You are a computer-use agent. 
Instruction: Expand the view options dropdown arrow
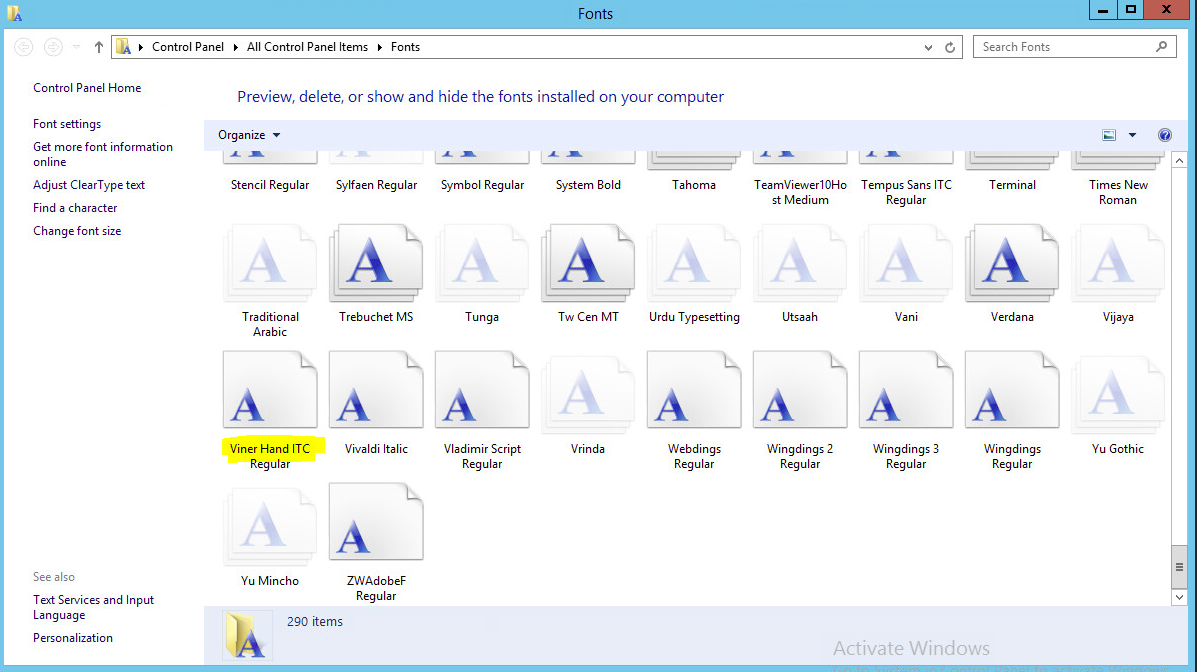tap(1132, 135)
